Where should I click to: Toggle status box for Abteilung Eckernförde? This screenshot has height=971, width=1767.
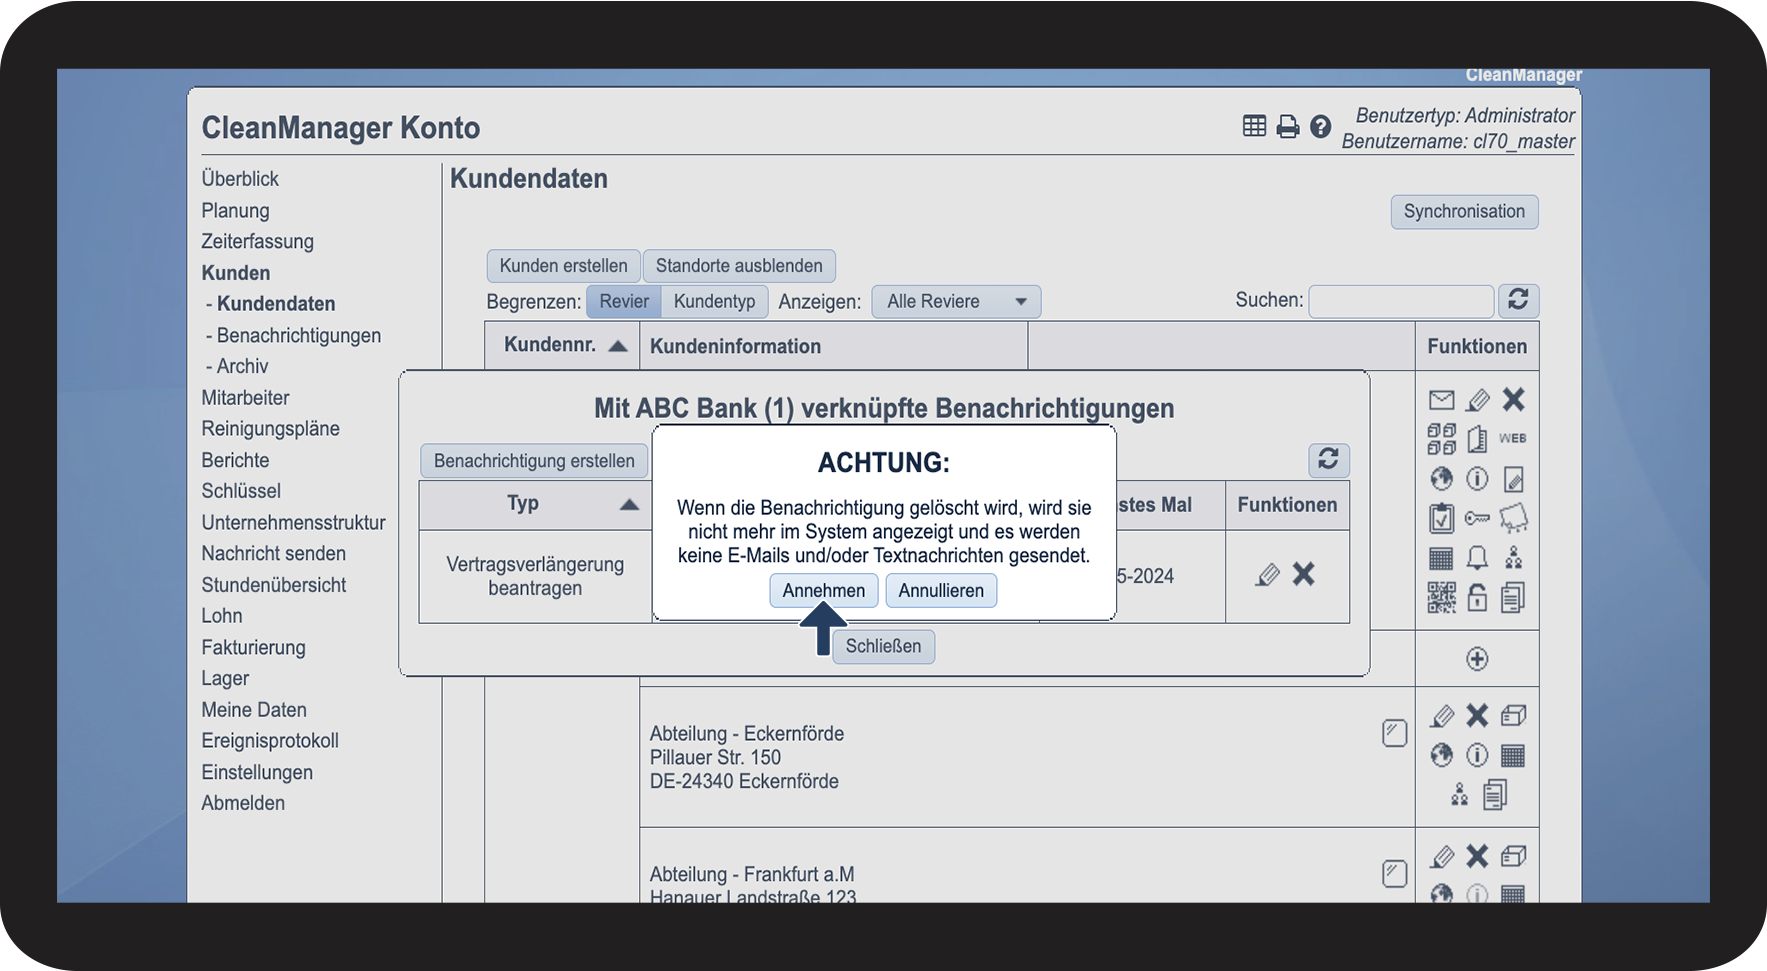(x=1394, y=733)
